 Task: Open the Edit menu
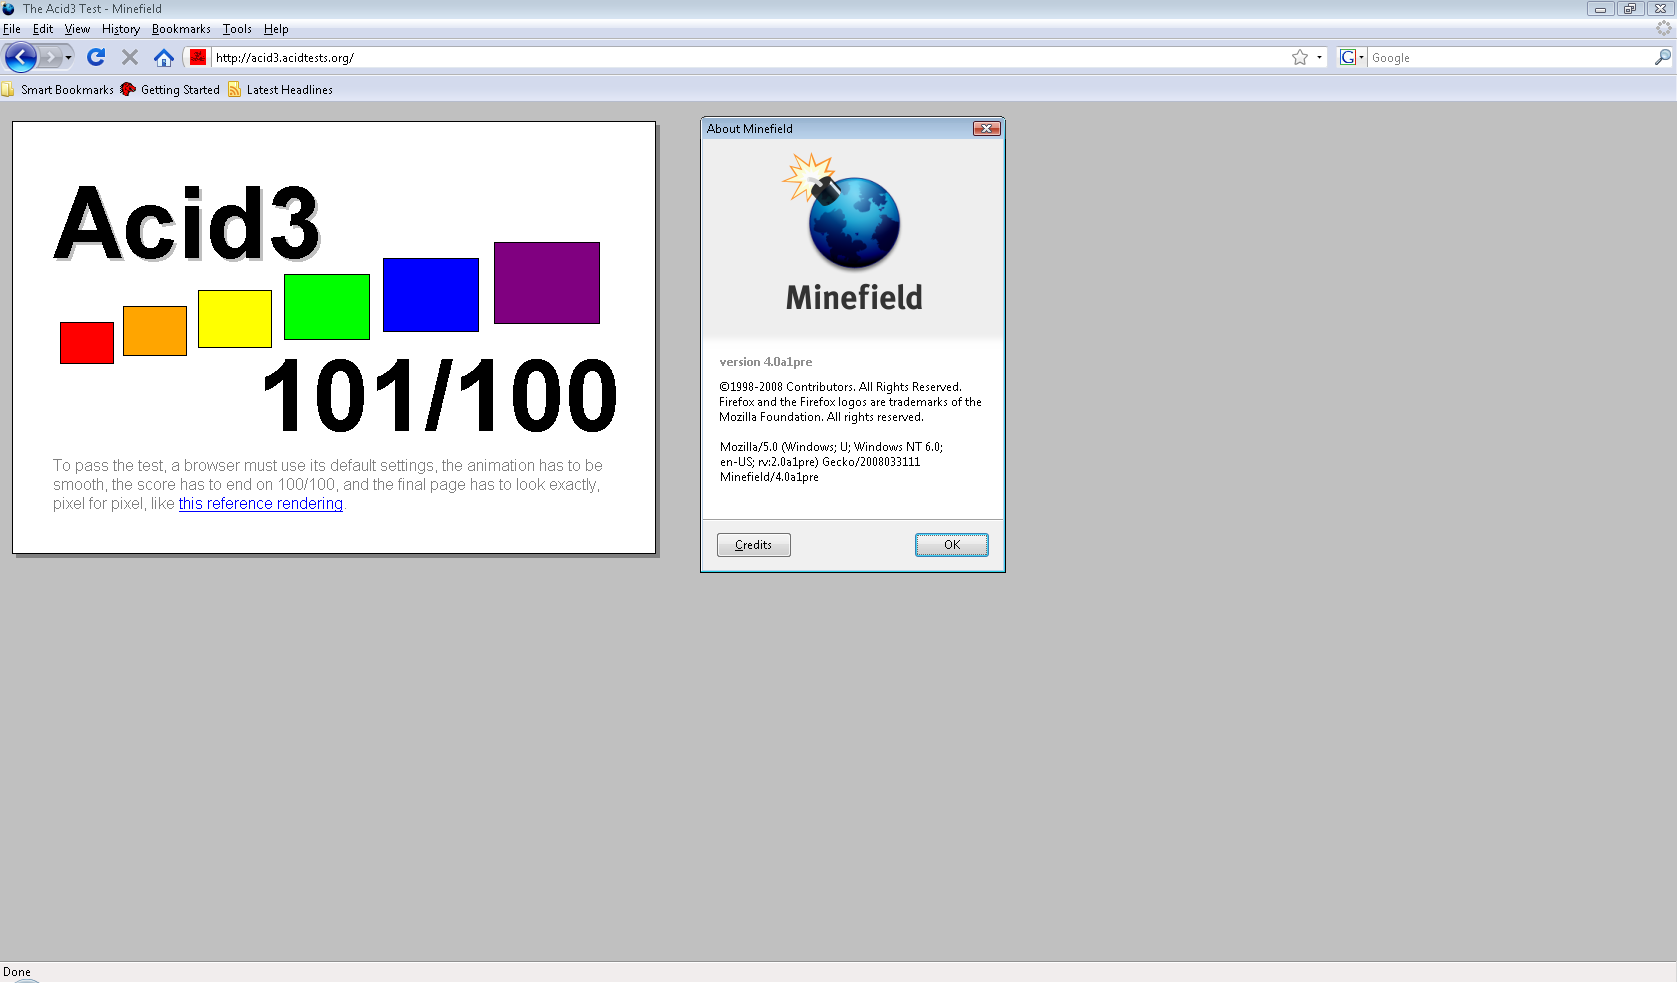pos(43,29)
